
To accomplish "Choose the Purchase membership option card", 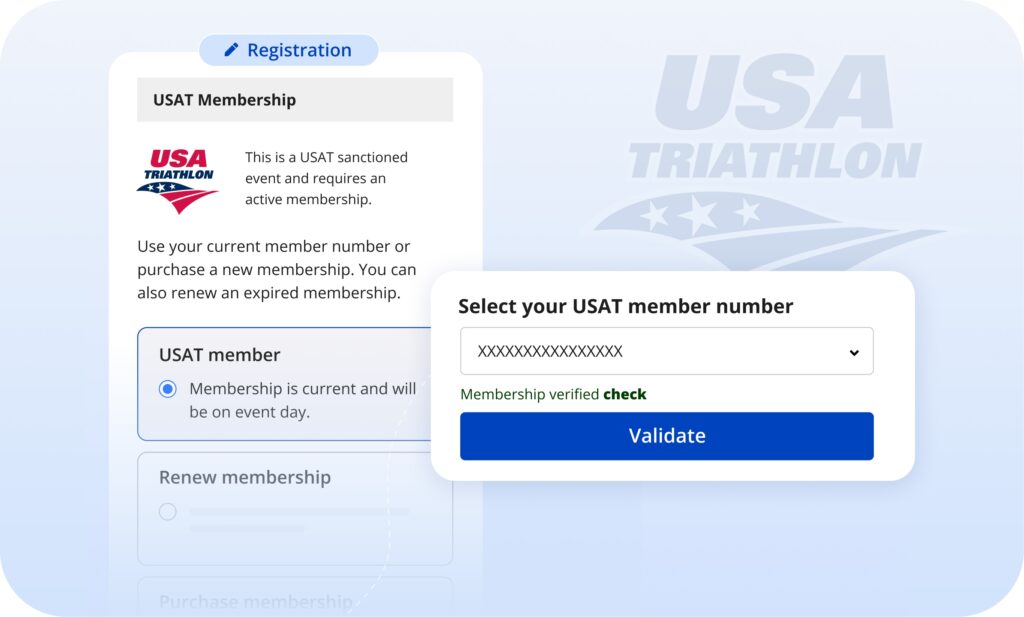I will point(295,596).
